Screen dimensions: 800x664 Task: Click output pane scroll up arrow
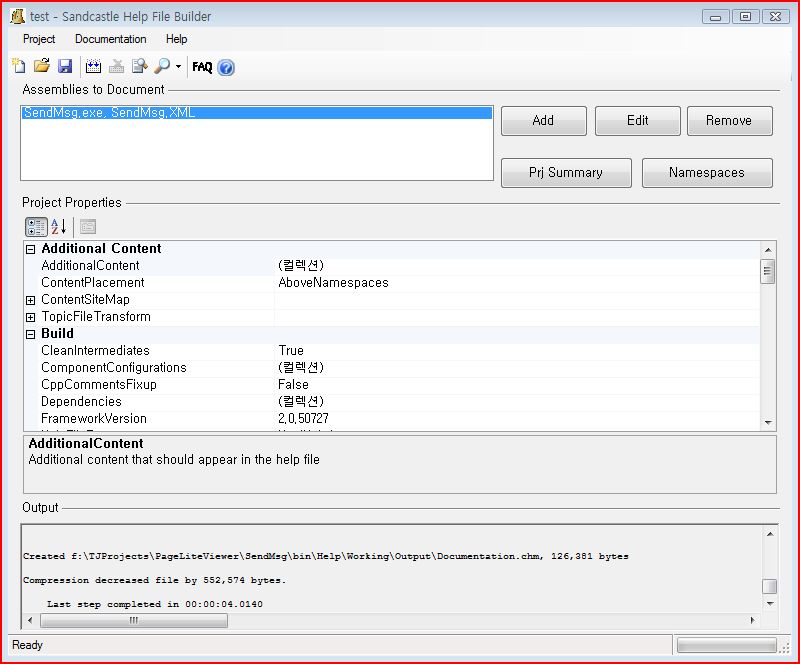coord(770,534)
